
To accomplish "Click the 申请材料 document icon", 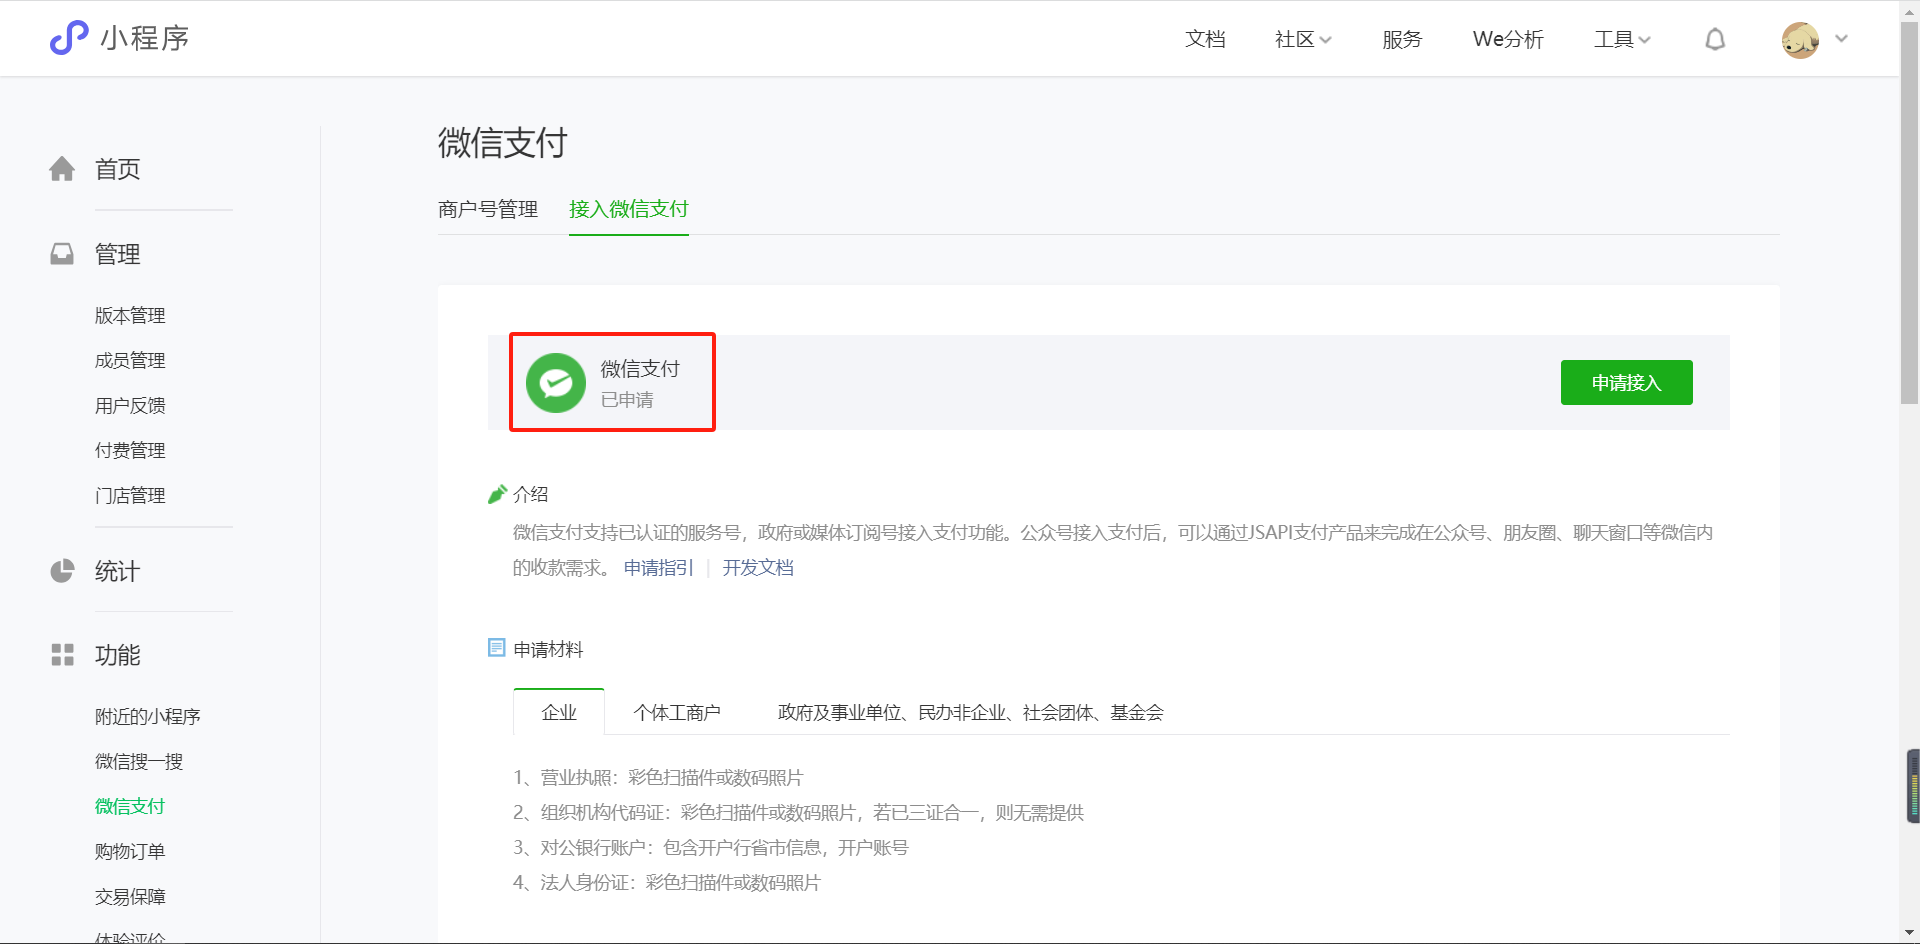I will pos(496,648).
